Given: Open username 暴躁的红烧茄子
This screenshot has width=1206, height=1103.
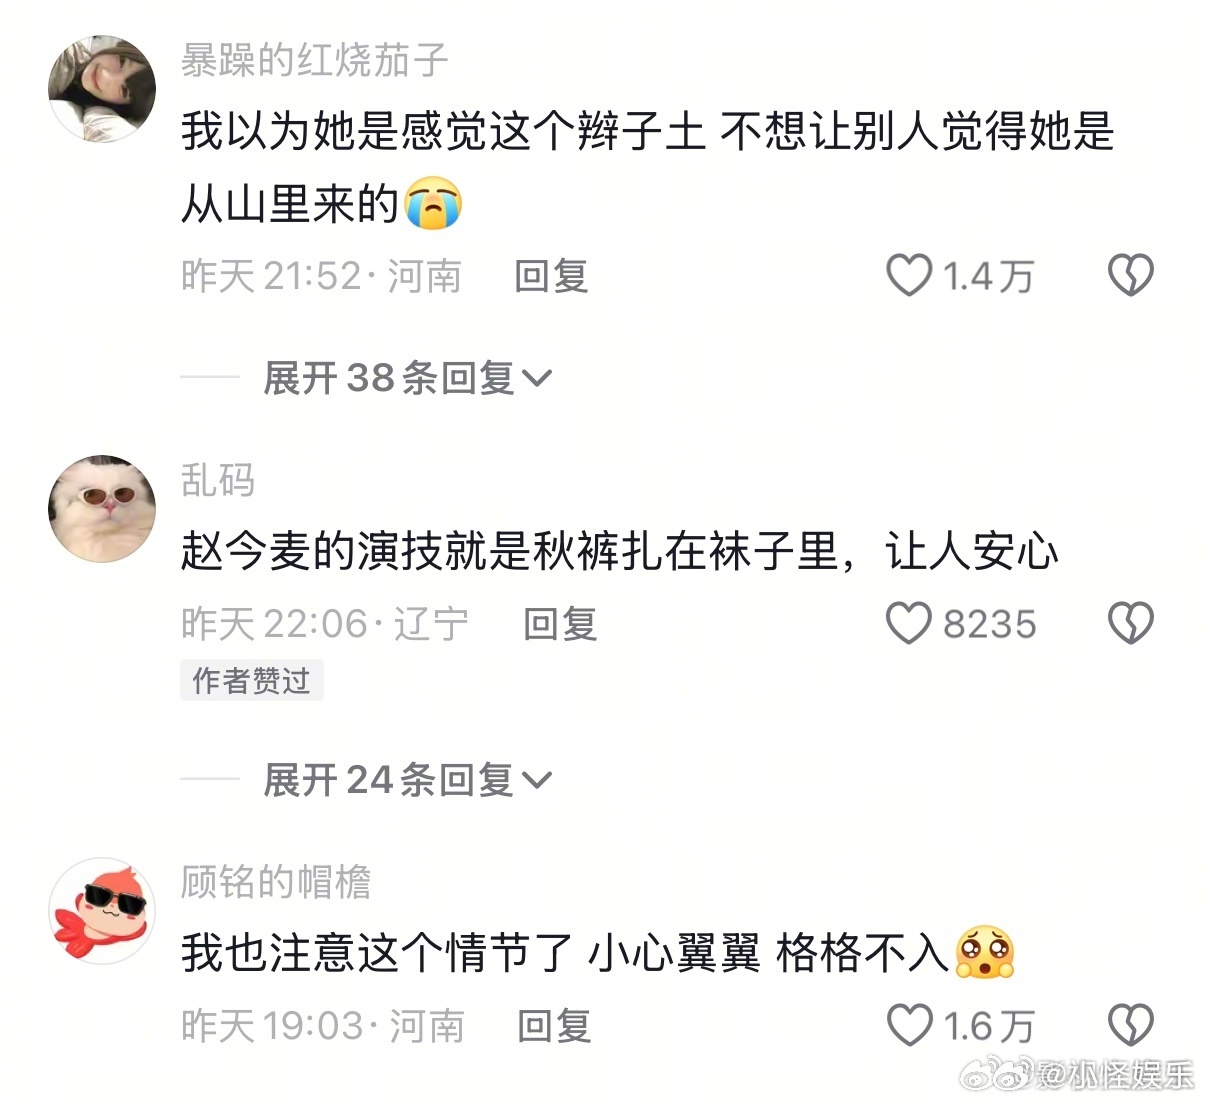Looking at the screenshot, I should coord(314,60).
